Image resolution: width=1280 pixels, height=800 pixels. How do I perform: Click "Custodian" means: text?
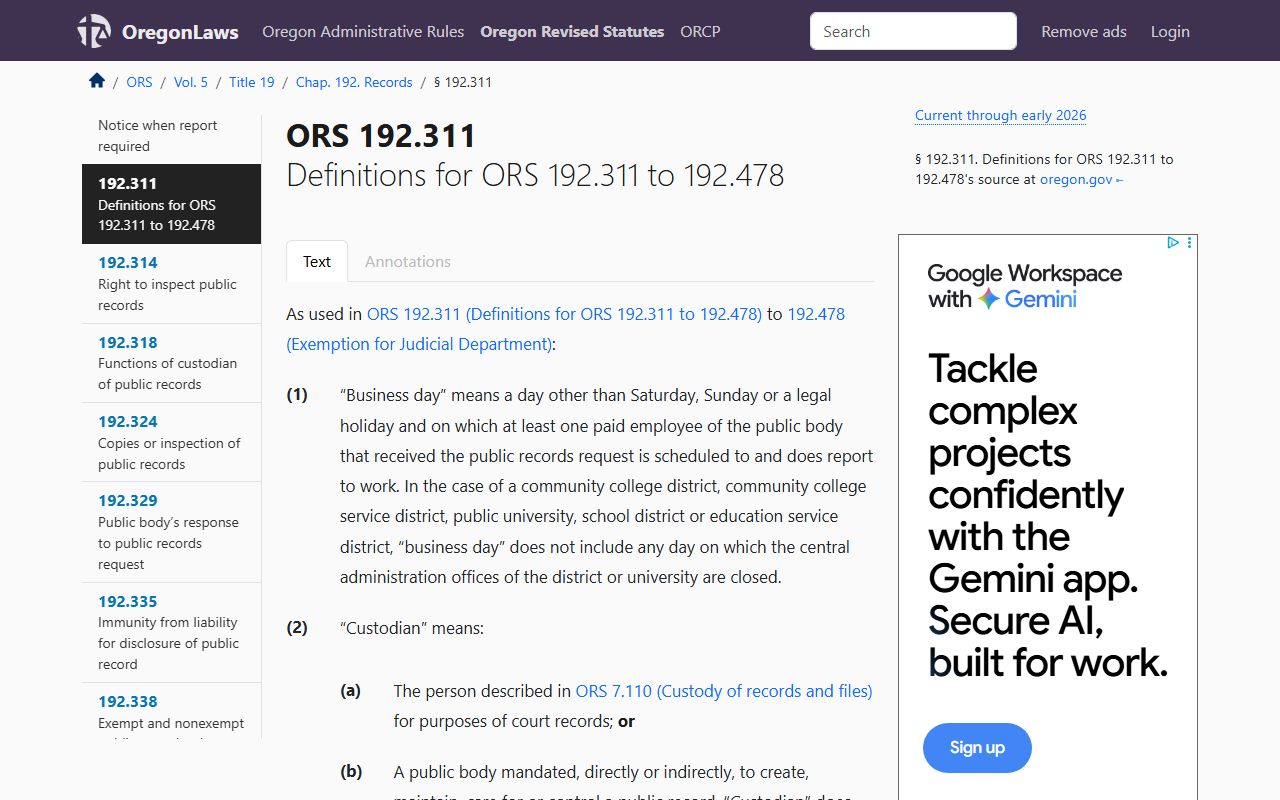[412, 628]
